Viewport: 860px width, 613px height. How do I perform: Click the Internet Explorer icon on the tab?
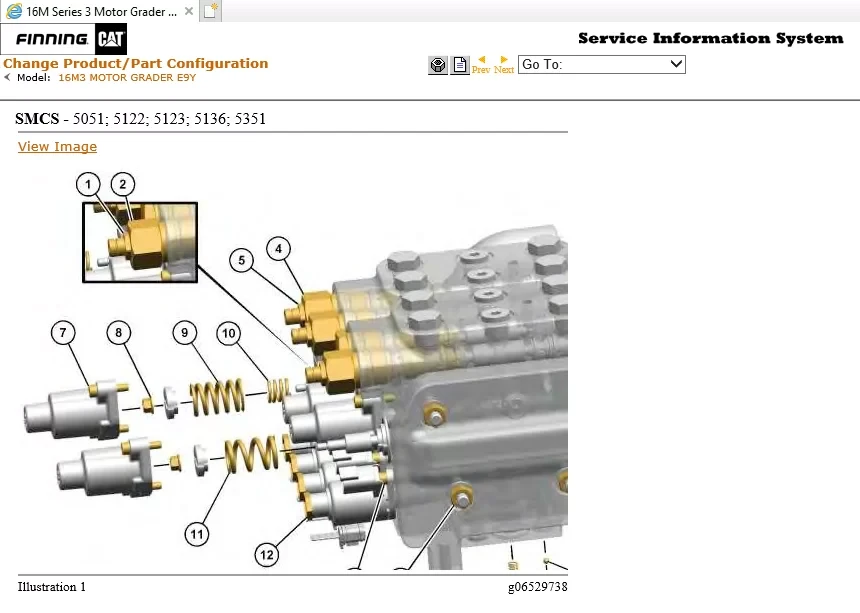(x=14, y=11)
